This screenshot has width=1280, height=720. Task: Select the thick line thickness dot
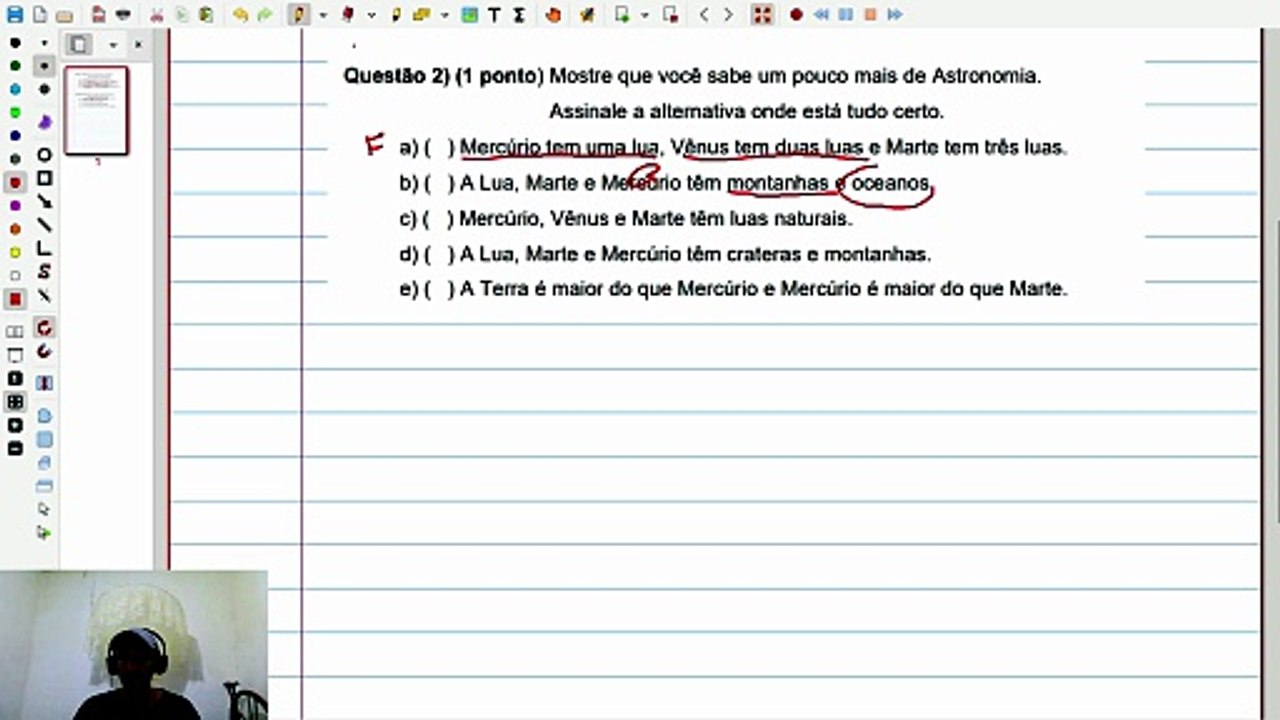[x=44, y=89]
